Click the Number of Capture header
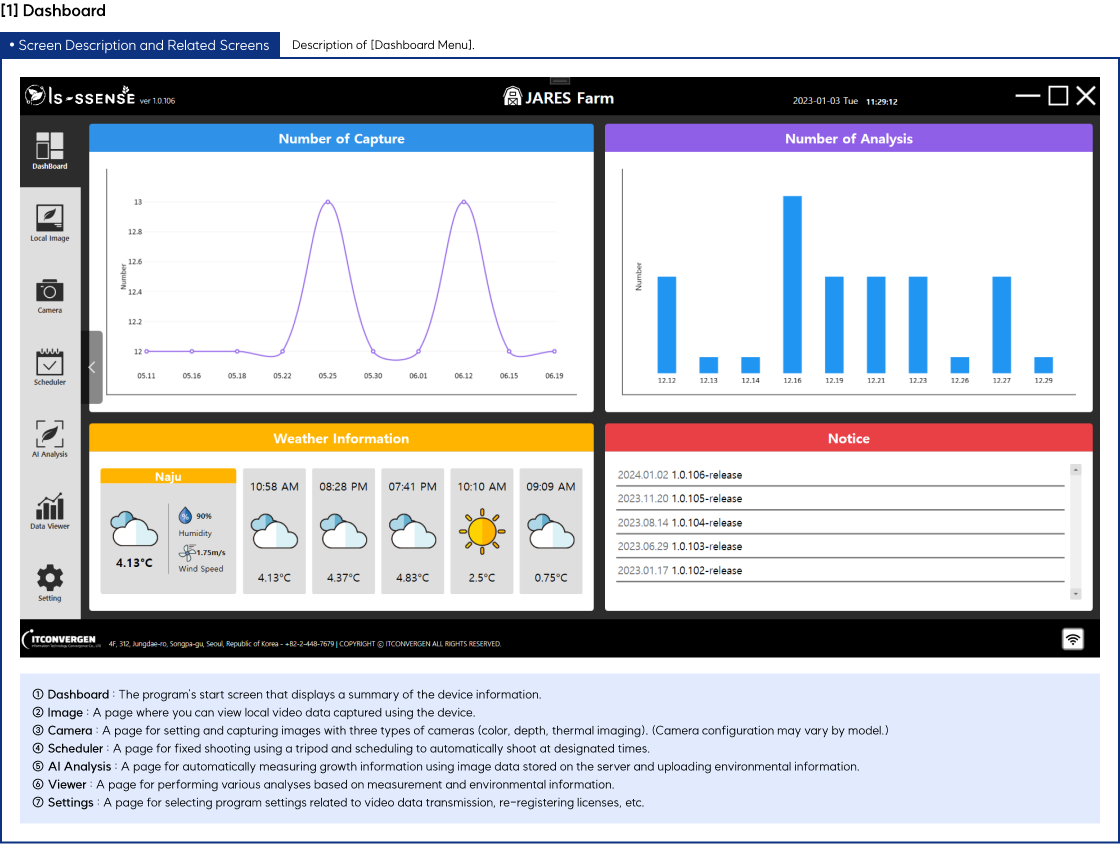 point(341,139)
